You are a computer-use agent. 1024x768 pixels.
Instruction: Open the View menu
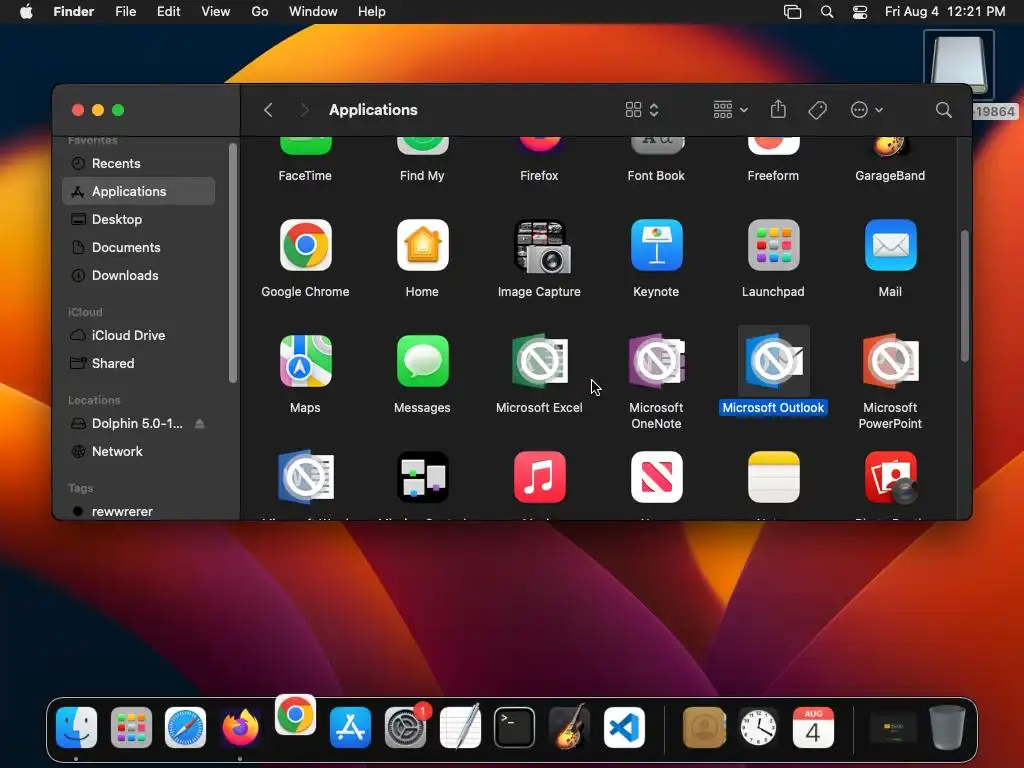216,12
